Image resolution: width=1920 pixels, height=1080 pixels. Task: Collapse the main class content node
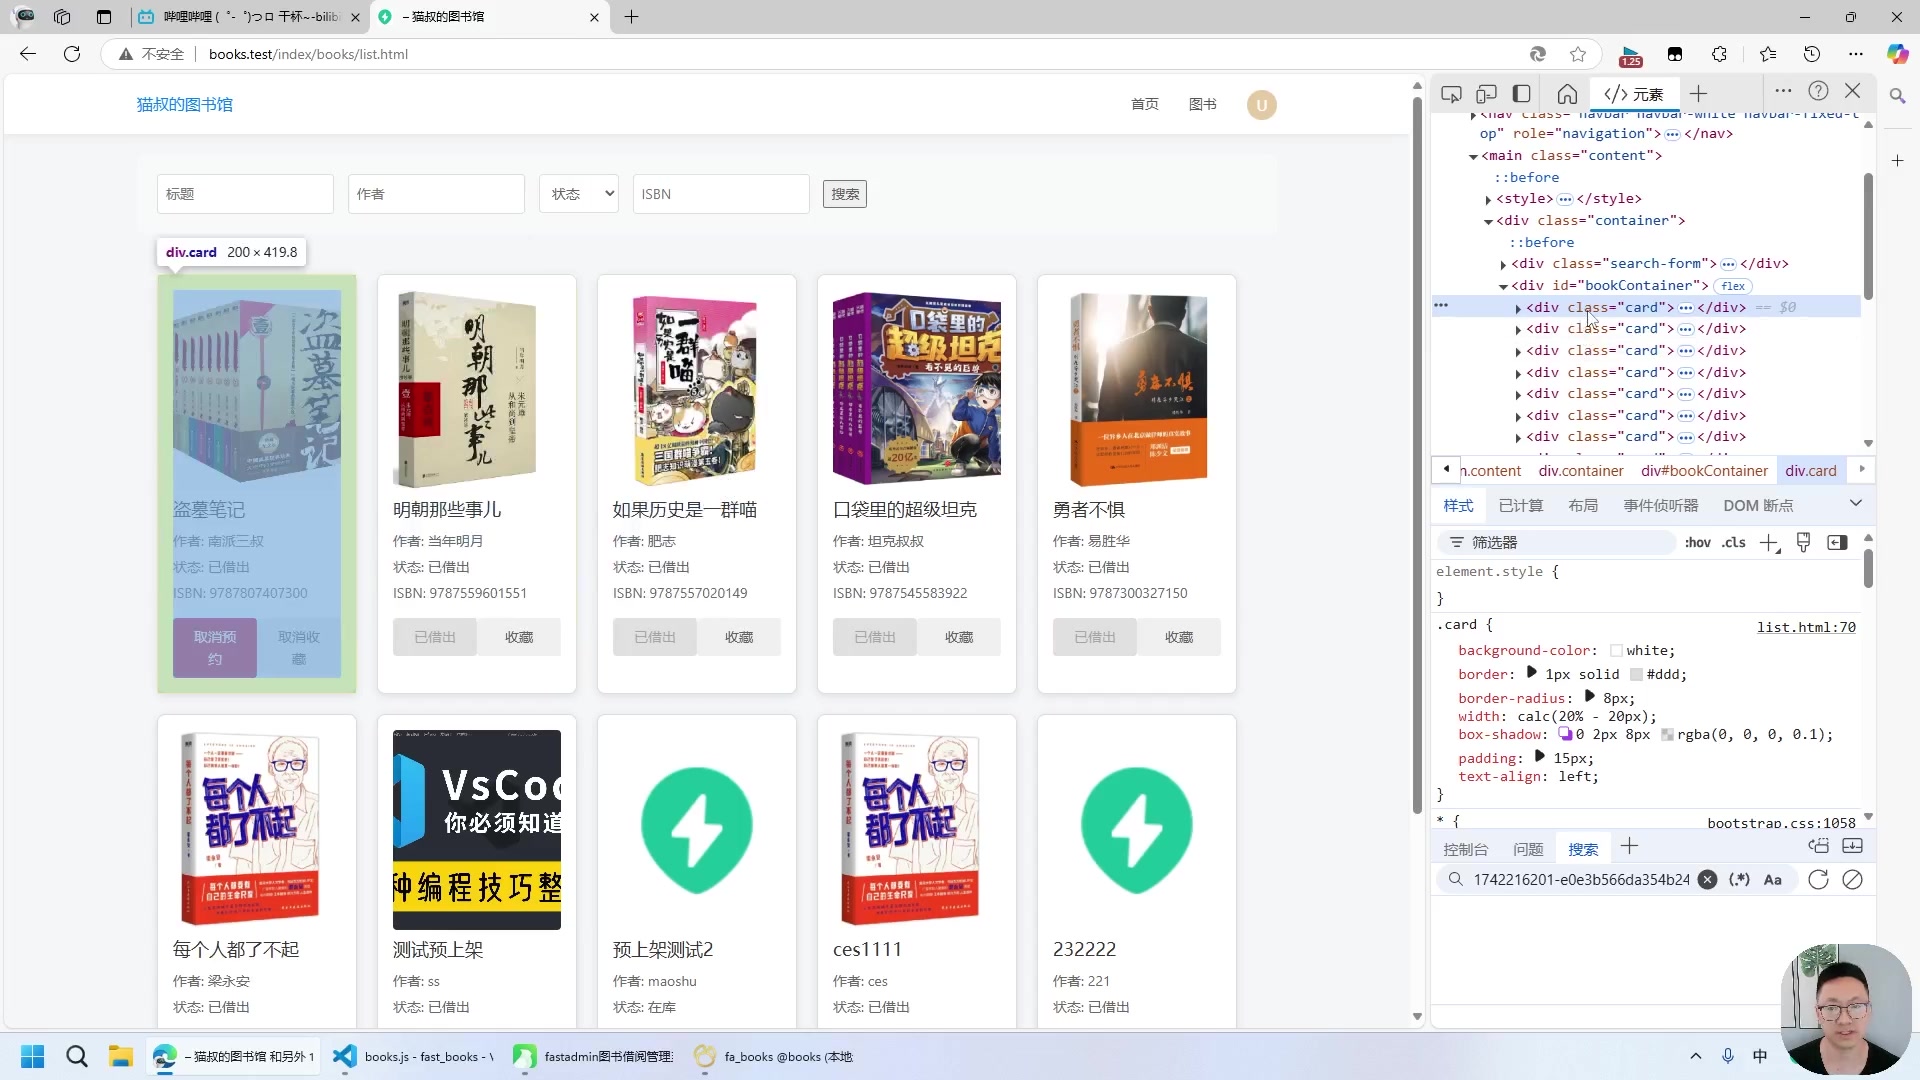[x=1473, y=157]
